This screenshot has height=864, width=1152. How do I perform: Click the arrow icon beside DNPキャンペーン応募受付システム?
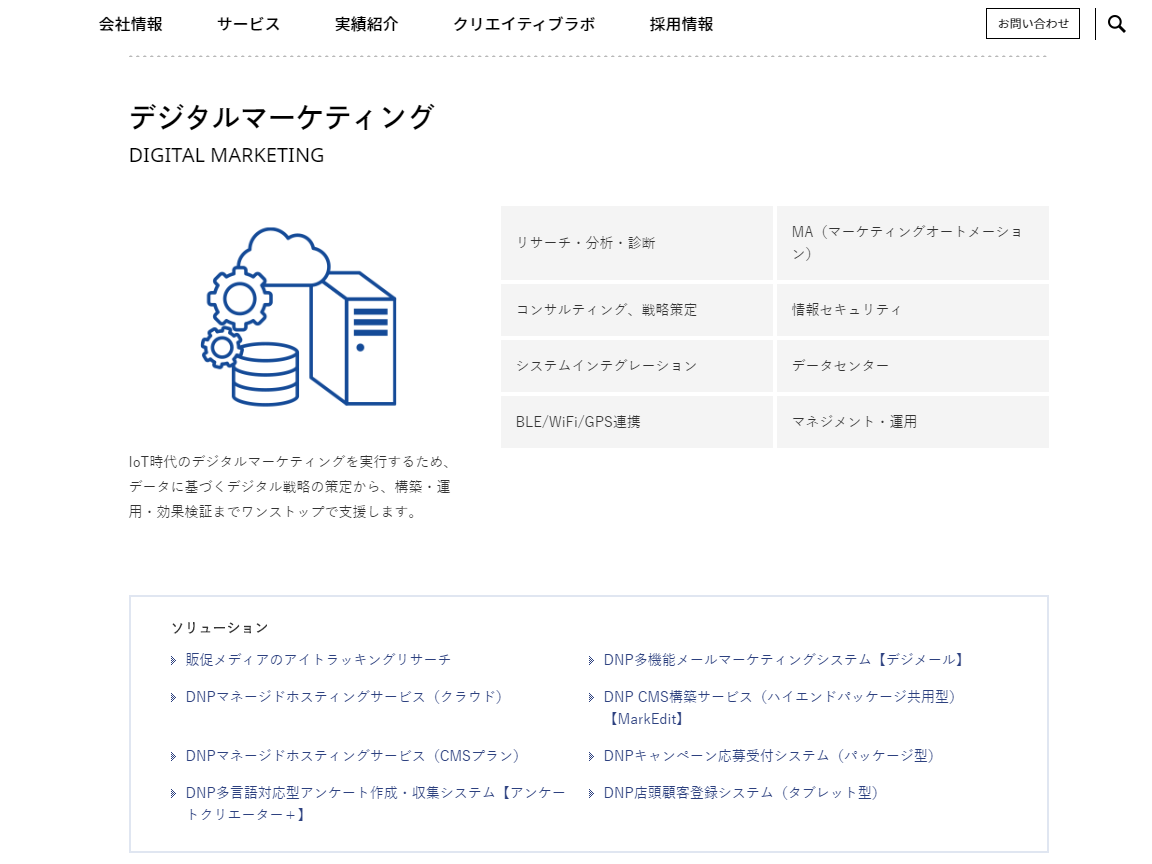click(590, 756)
